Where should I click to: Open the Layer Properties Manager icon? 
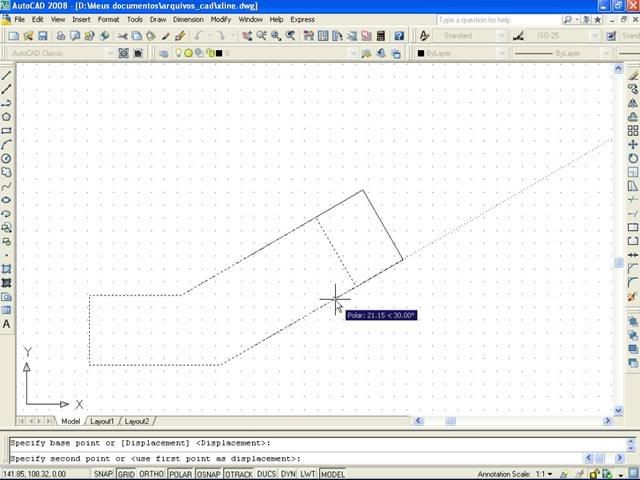point(164,53)
